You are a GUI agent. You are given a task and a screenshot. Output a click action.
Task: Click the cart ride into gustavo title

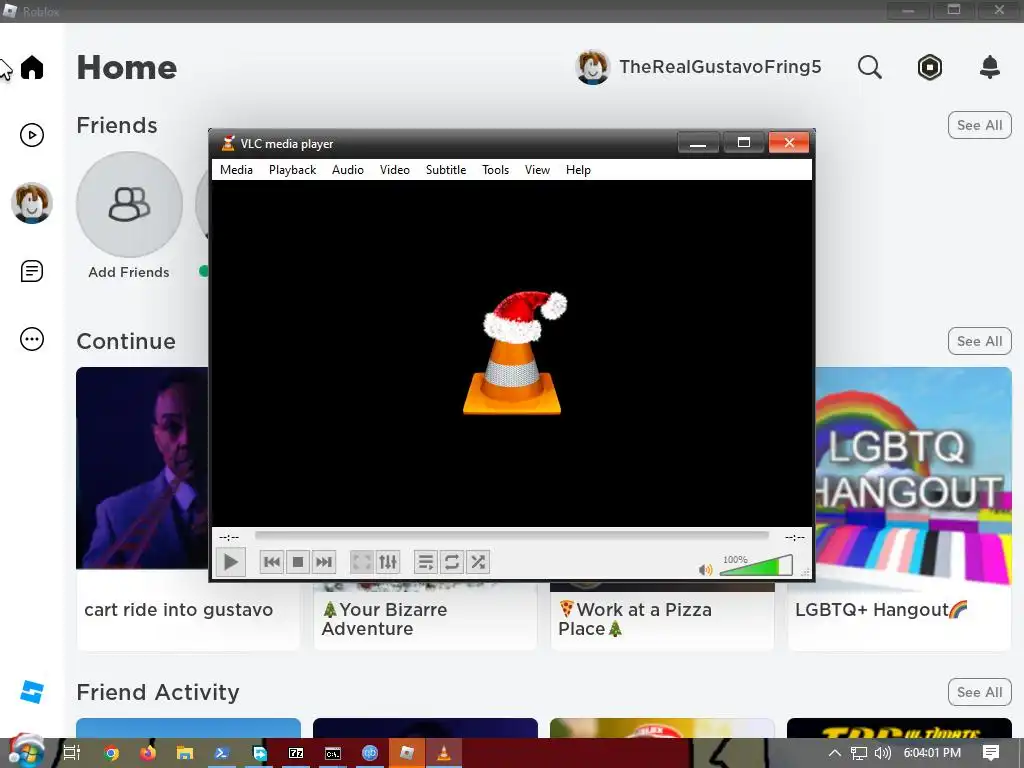tap(178, 610)
